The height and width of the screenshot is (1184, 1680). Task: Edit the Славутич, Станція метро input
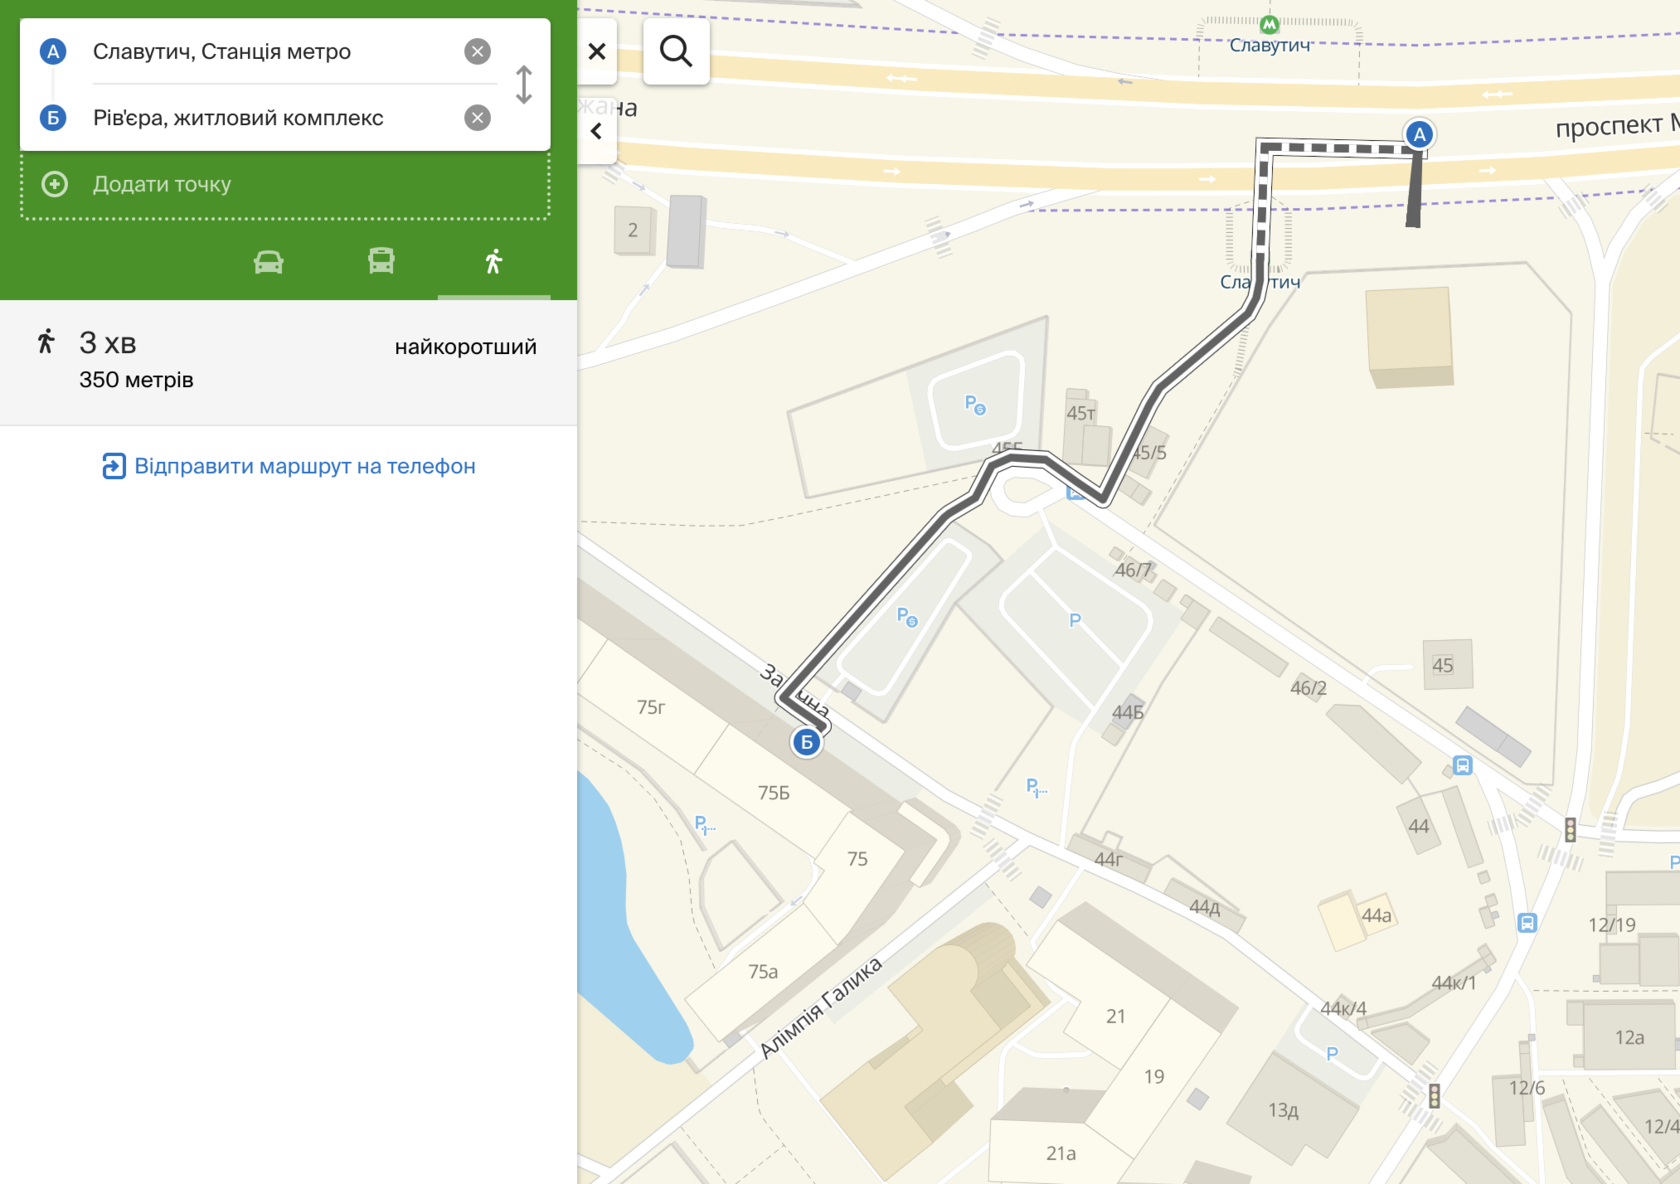(x=270, y=52)
